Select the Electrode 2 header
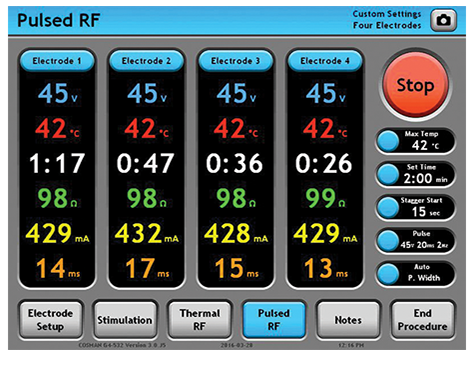 tap(146, 61)
